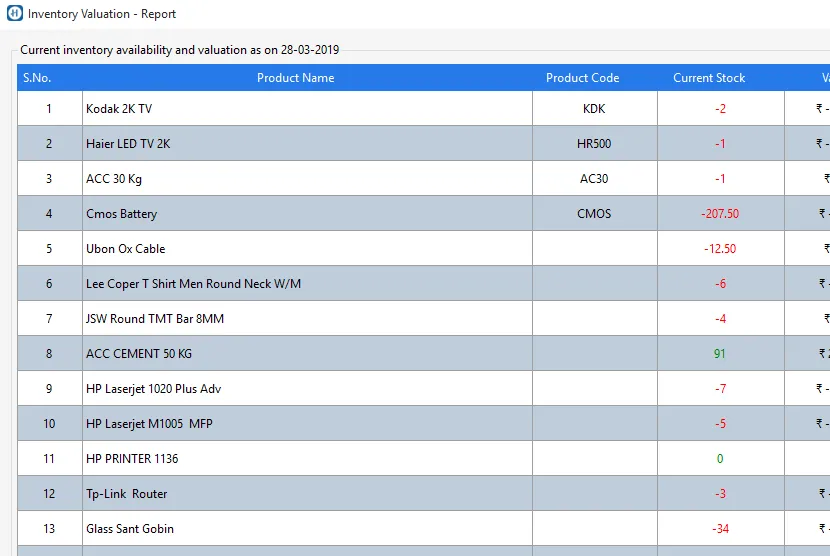Sort by S.No. column header
830x556 pixels.
click(37, 78)
